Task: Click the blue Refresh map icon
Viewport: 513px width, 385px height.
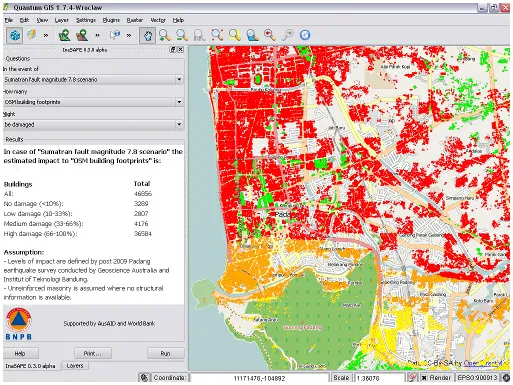Action: click(x=305, y=35)
